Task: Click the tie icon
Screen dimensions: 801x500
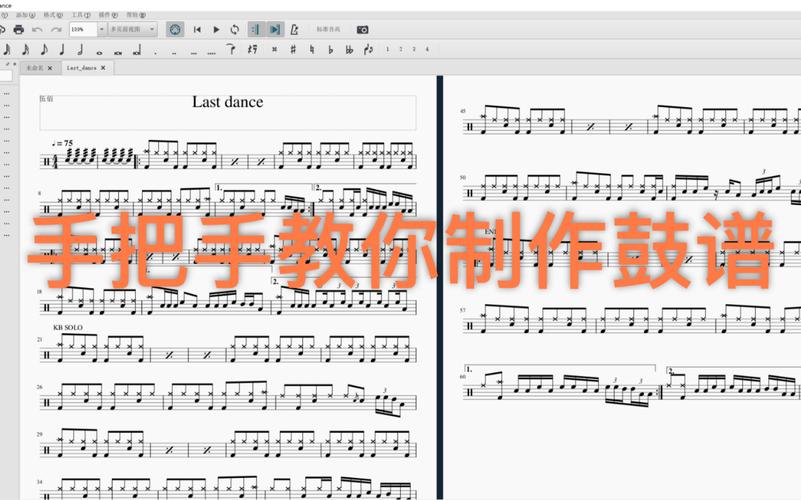Action: coord(231,50)
